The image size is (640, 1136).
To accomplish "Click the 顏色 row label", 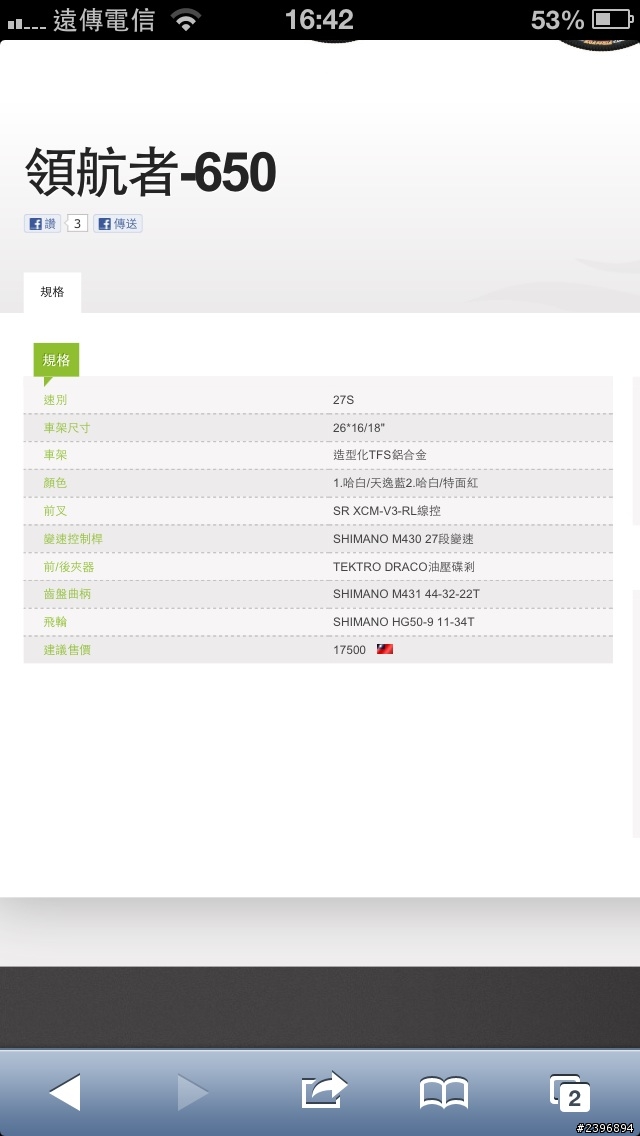I will click(55, 483).
